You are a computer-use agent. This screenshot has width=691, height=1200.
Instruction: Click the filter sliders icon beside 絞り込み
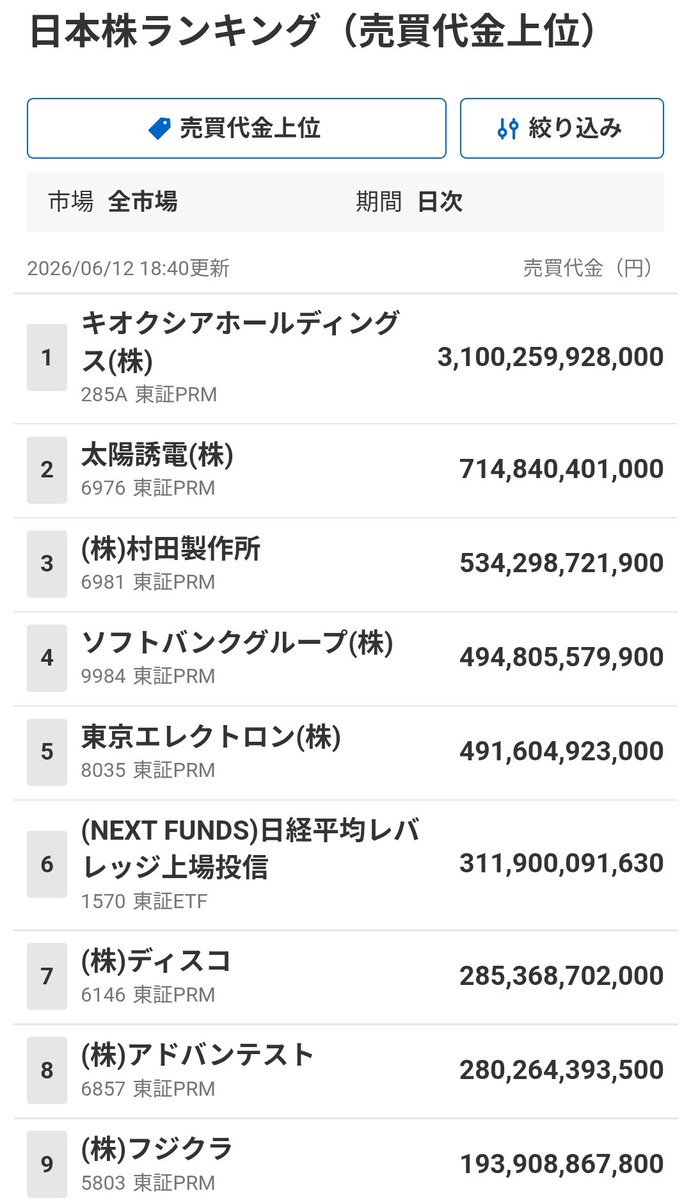coord(508,128)
